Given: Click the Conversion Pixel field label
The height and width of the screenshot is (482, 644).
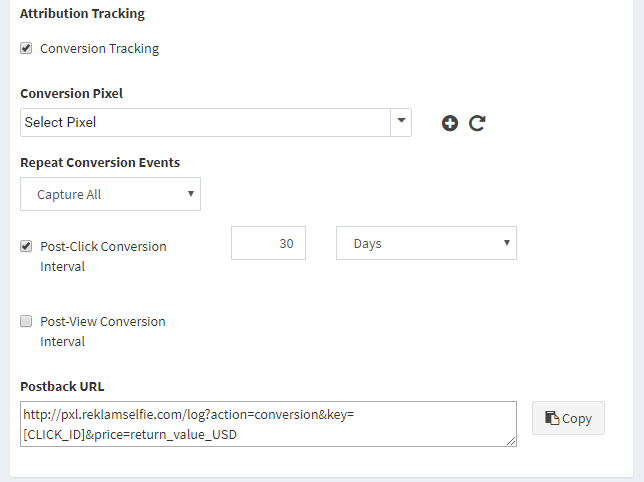Looking at the screenshot, I should (71, 94).
